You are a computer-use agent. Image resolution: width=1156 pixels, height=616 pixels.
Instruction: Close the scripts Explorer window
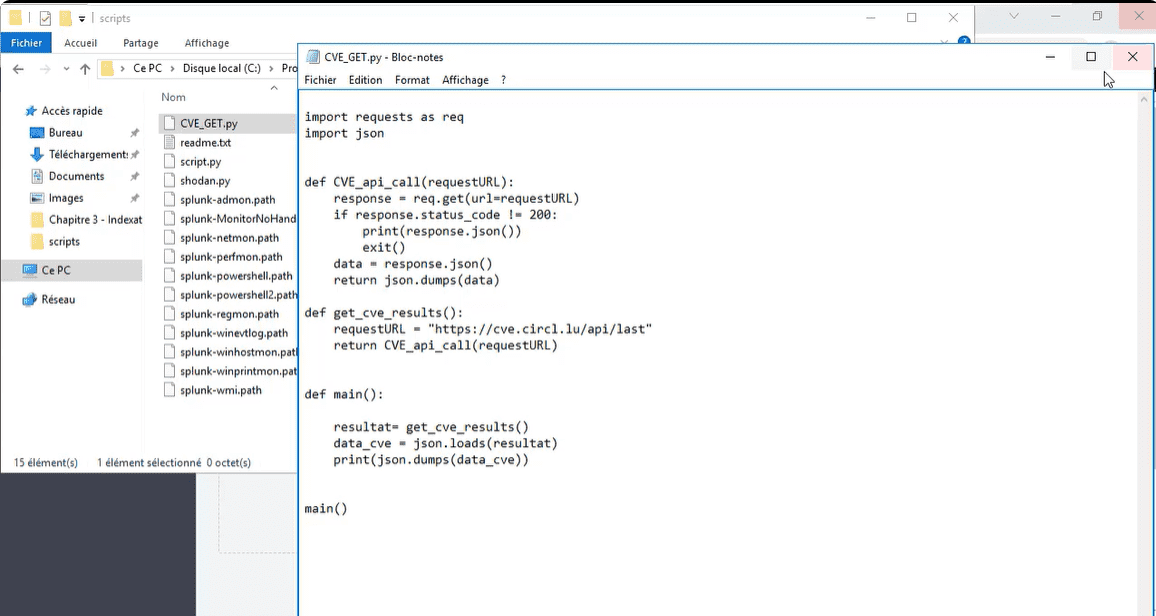coord(953,18)
